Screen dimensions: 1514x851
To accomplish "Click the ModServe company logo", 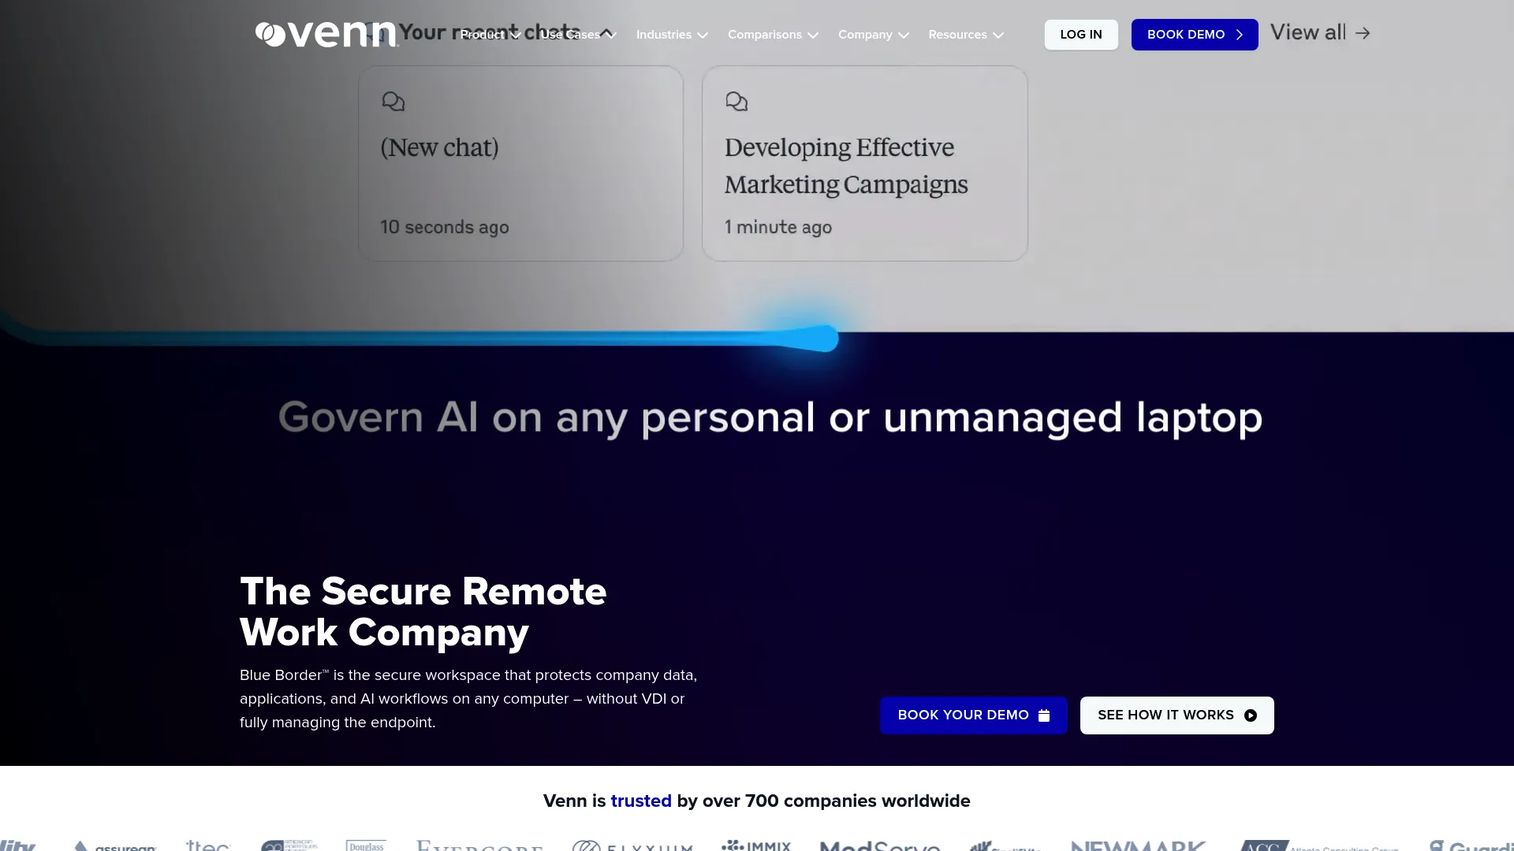I will tap(880, 846).
